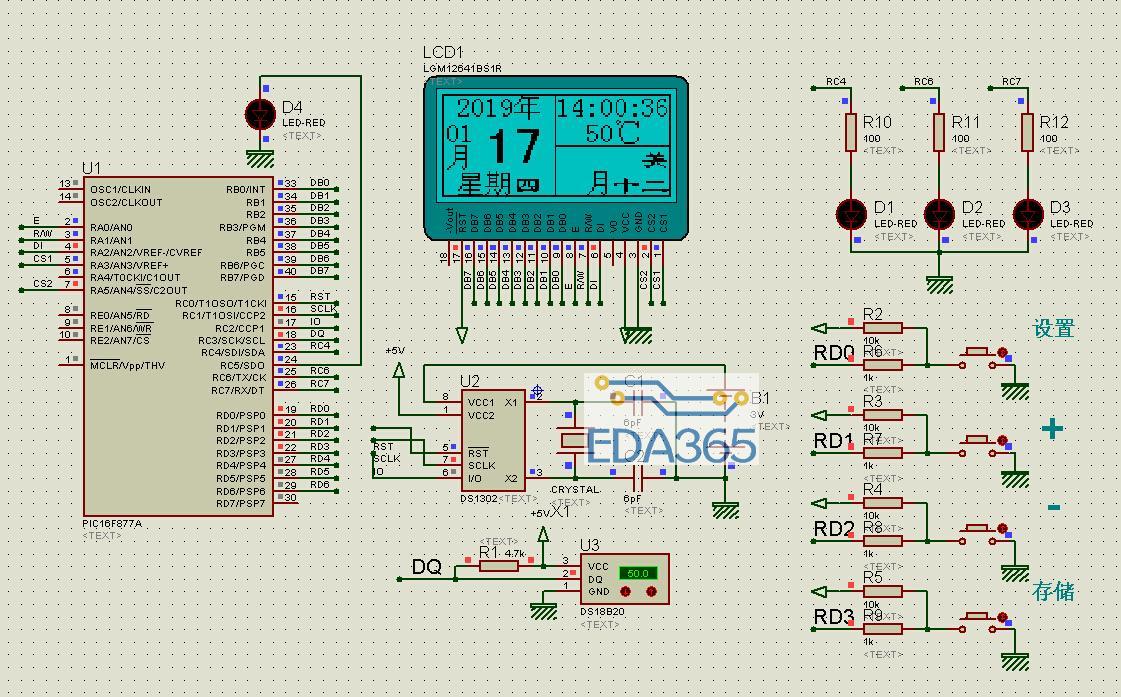
Task: Toggle the latch circle on the 设置 button
Action: [x=1002, y=352]
